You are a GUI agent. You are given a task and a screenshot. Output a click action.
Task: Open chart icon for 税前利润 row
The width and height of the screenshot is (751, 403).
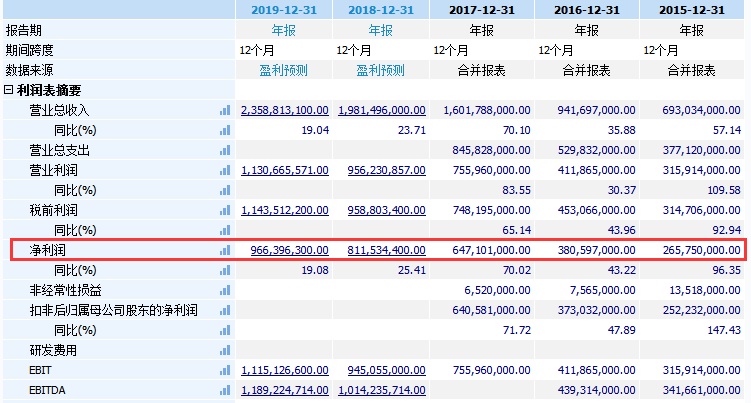pos(225,210)
